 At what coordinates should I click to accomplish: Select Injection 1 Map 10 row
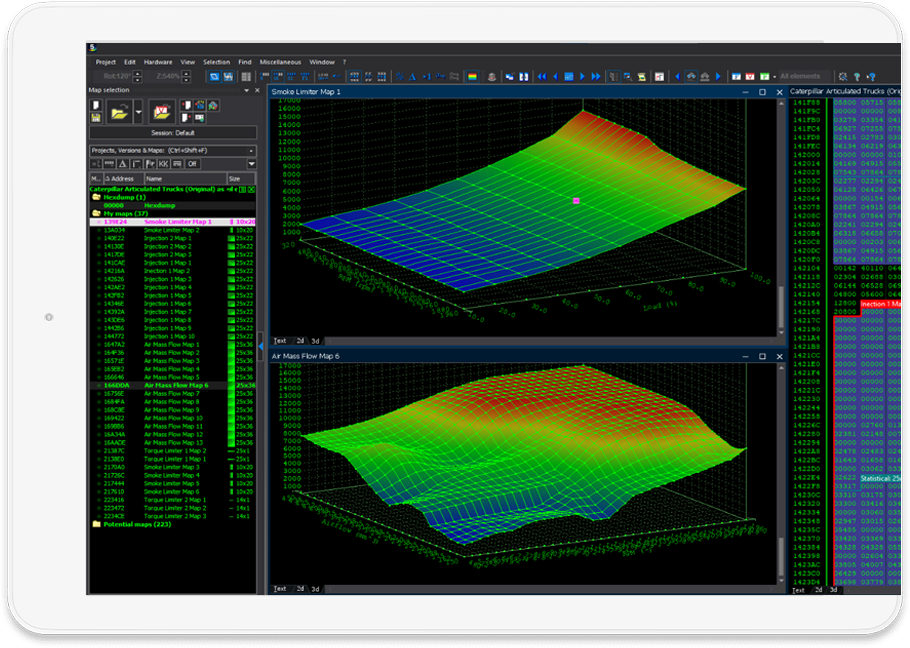[172, 336]
